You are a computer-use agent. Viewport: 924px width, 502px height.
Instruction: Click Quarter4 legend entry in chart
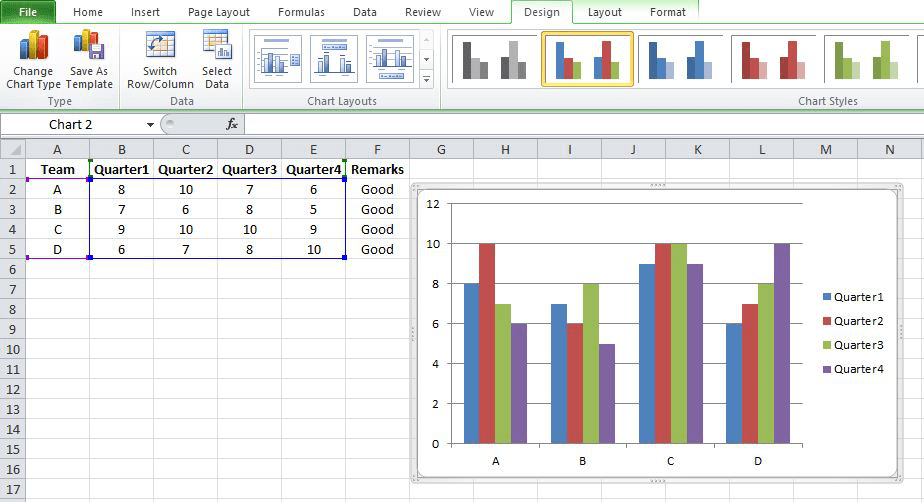pyautogui.click(x=853, y=369)
